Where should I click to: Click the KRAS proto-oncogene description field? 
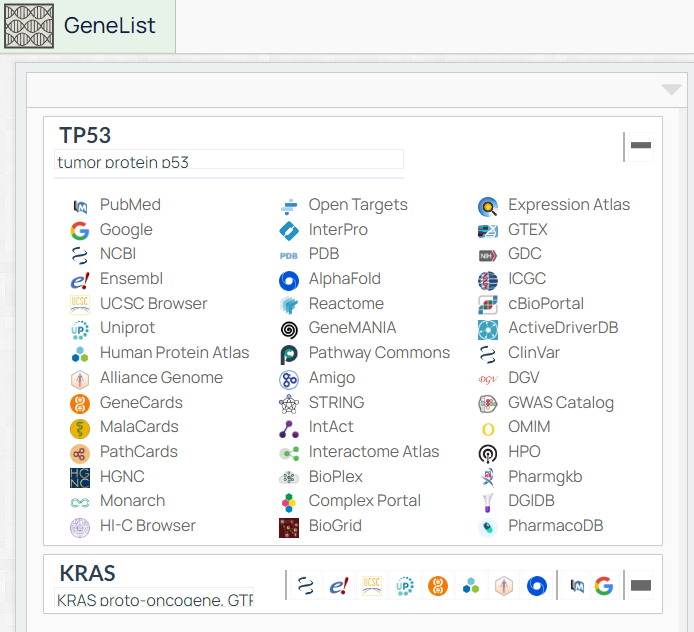[154, 597]
